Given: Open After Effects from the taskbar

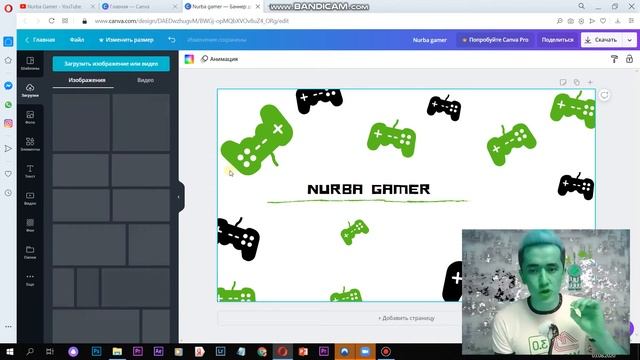Looking at the screenshot, I should pos(158,351).
